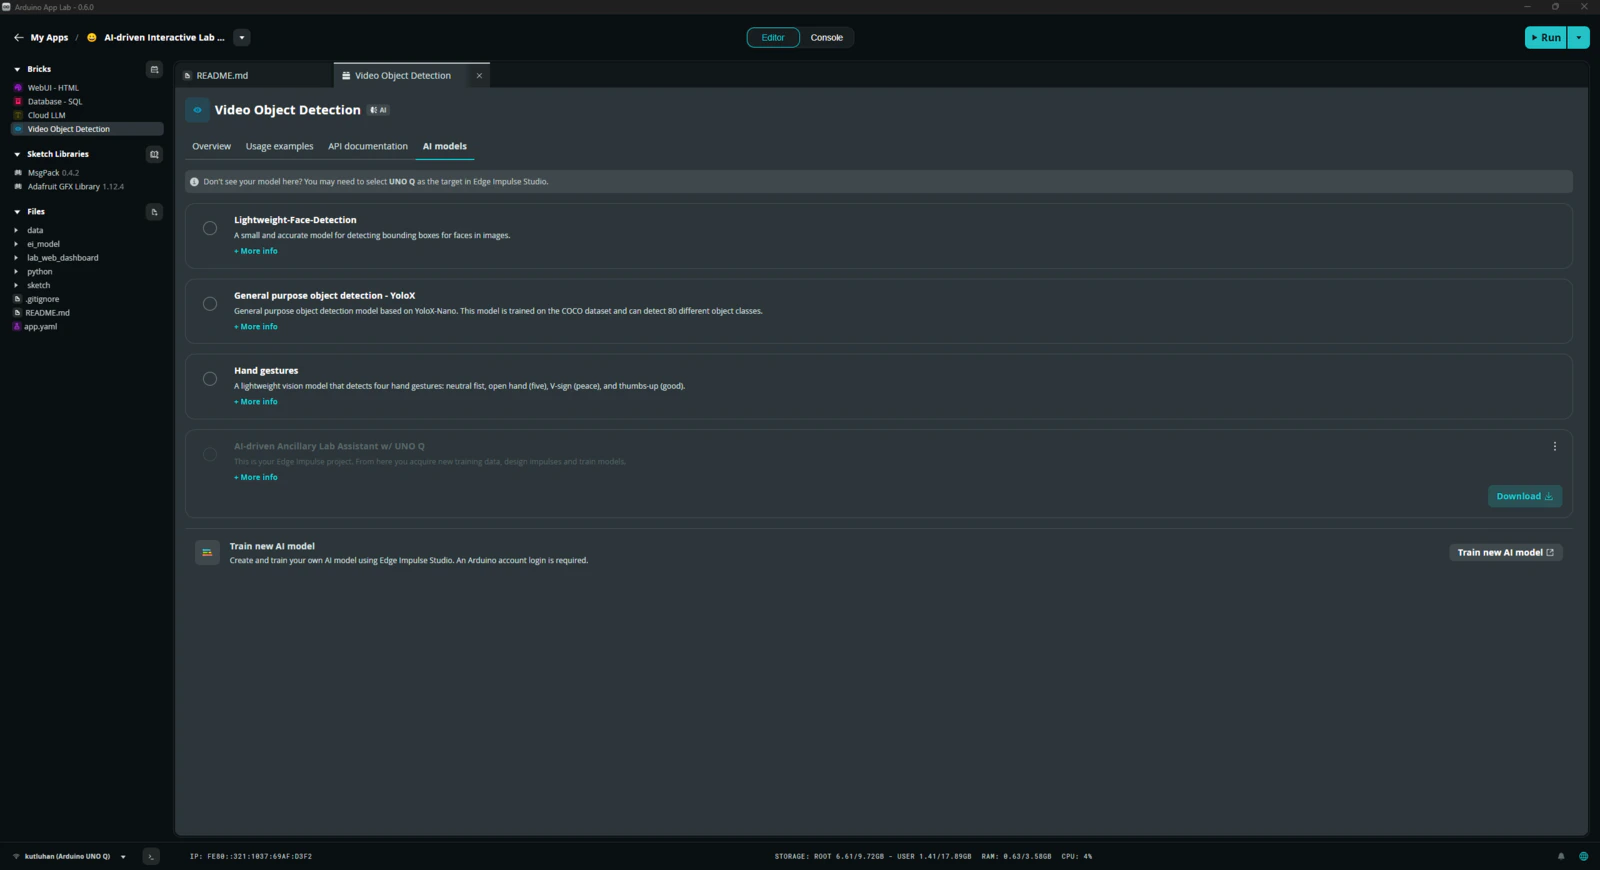1600x870 pixels.
Task: Open the board selector dropdown kutluhan
Action: point(123,857)
